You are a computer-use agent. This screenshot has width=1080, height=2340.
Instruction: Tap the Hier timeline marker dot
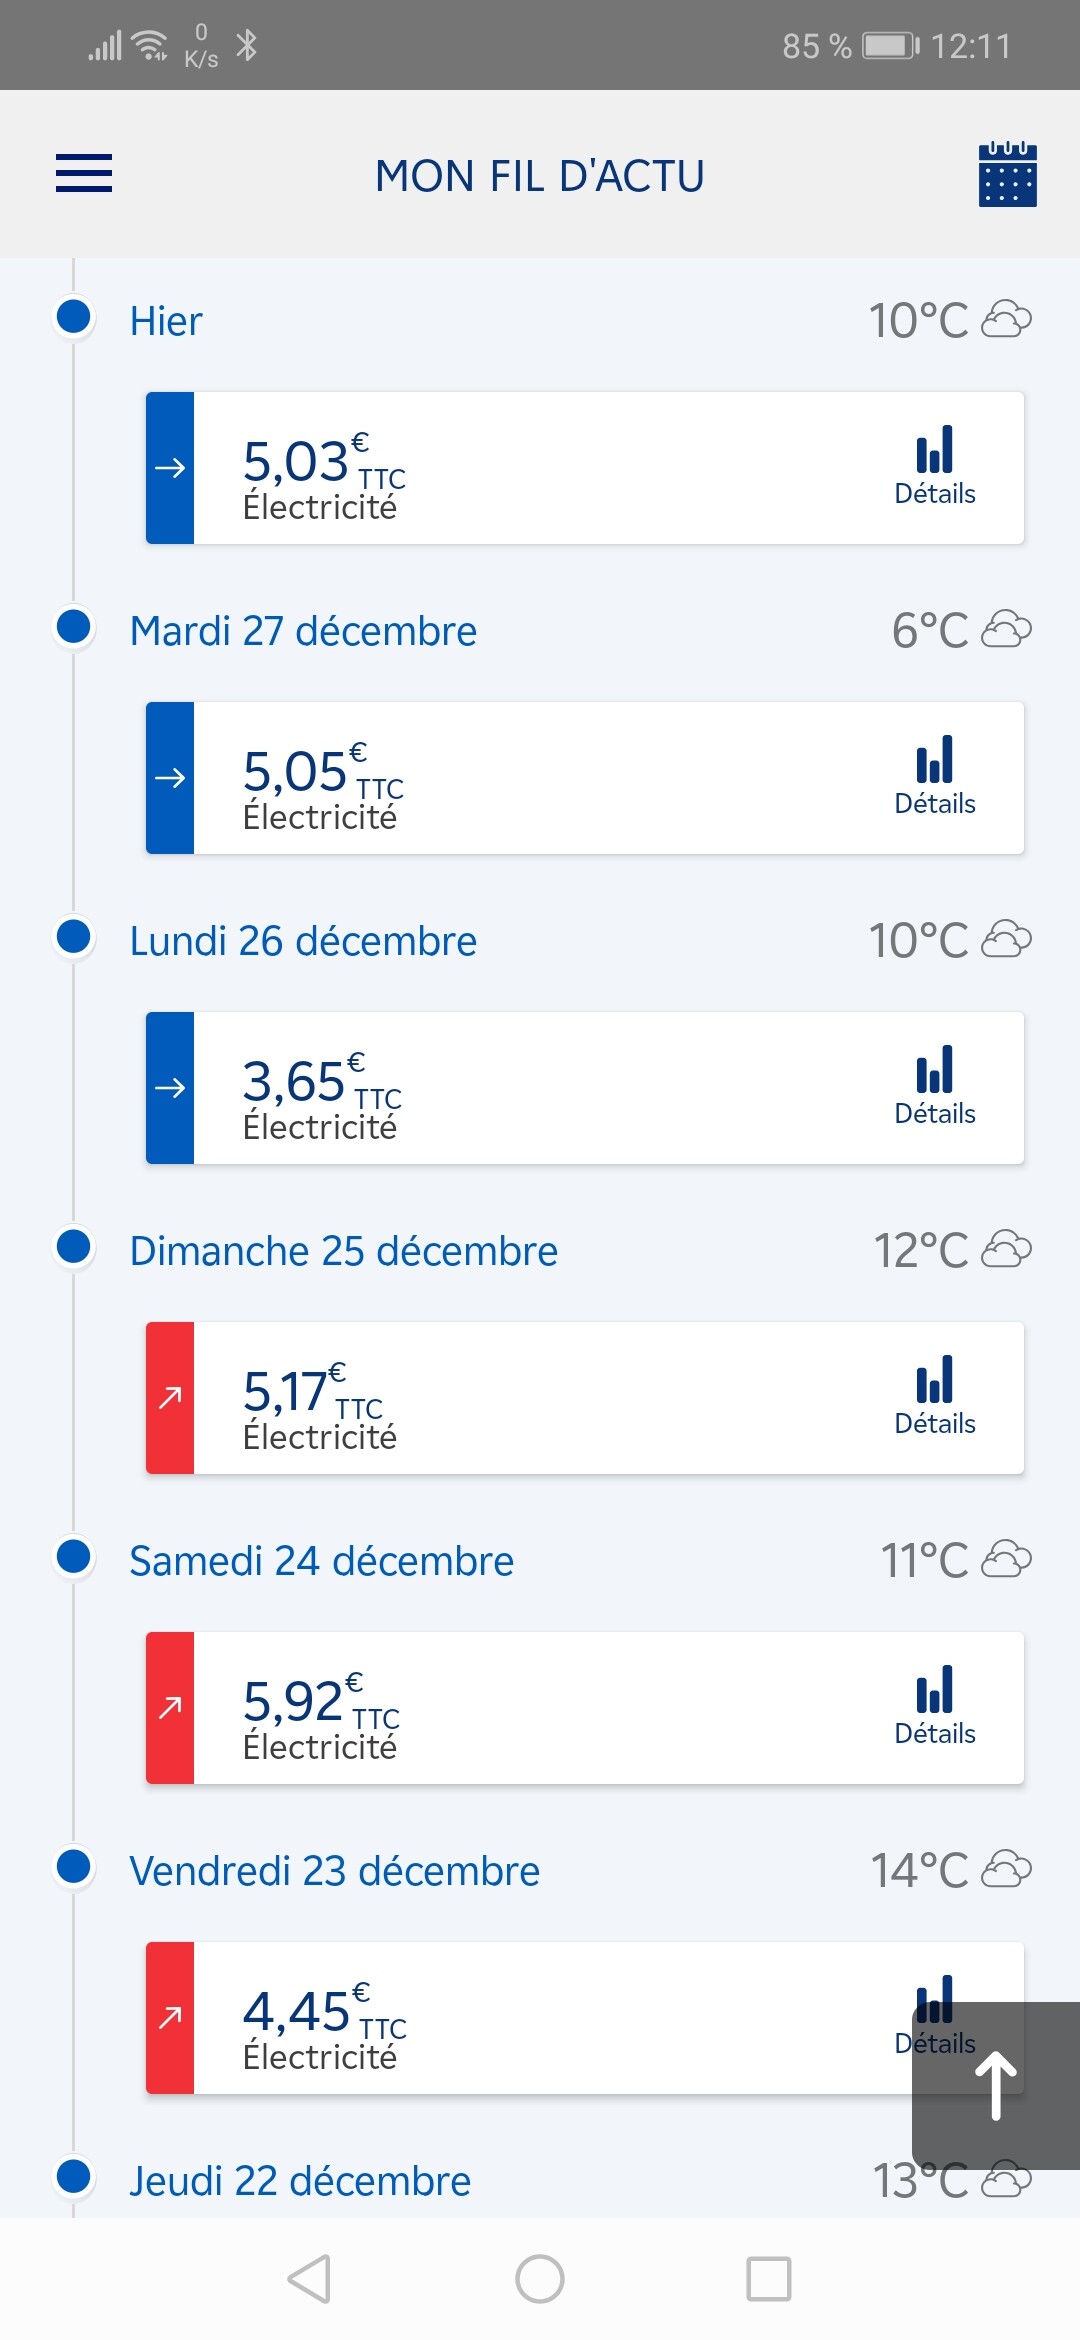[74, 317]
